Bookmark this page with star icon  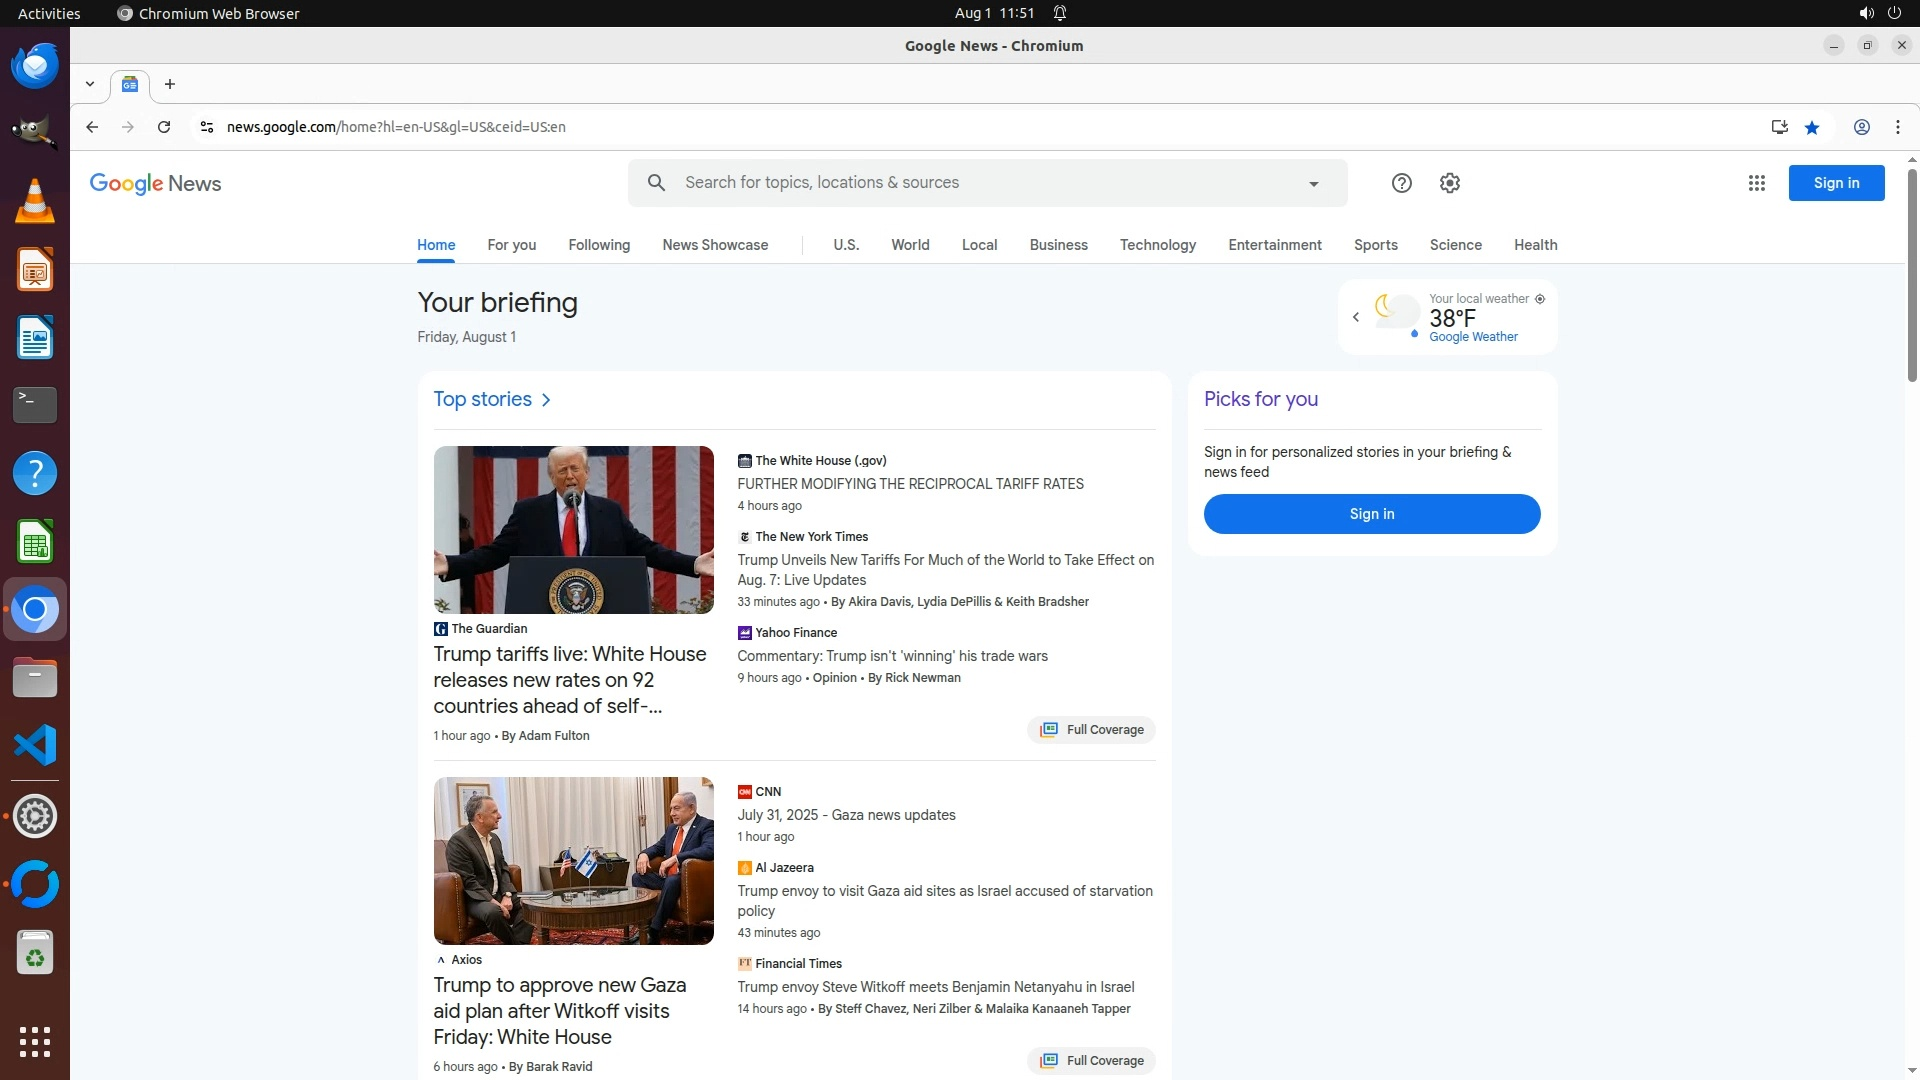pyautogui.click(x=1812, y=127)
